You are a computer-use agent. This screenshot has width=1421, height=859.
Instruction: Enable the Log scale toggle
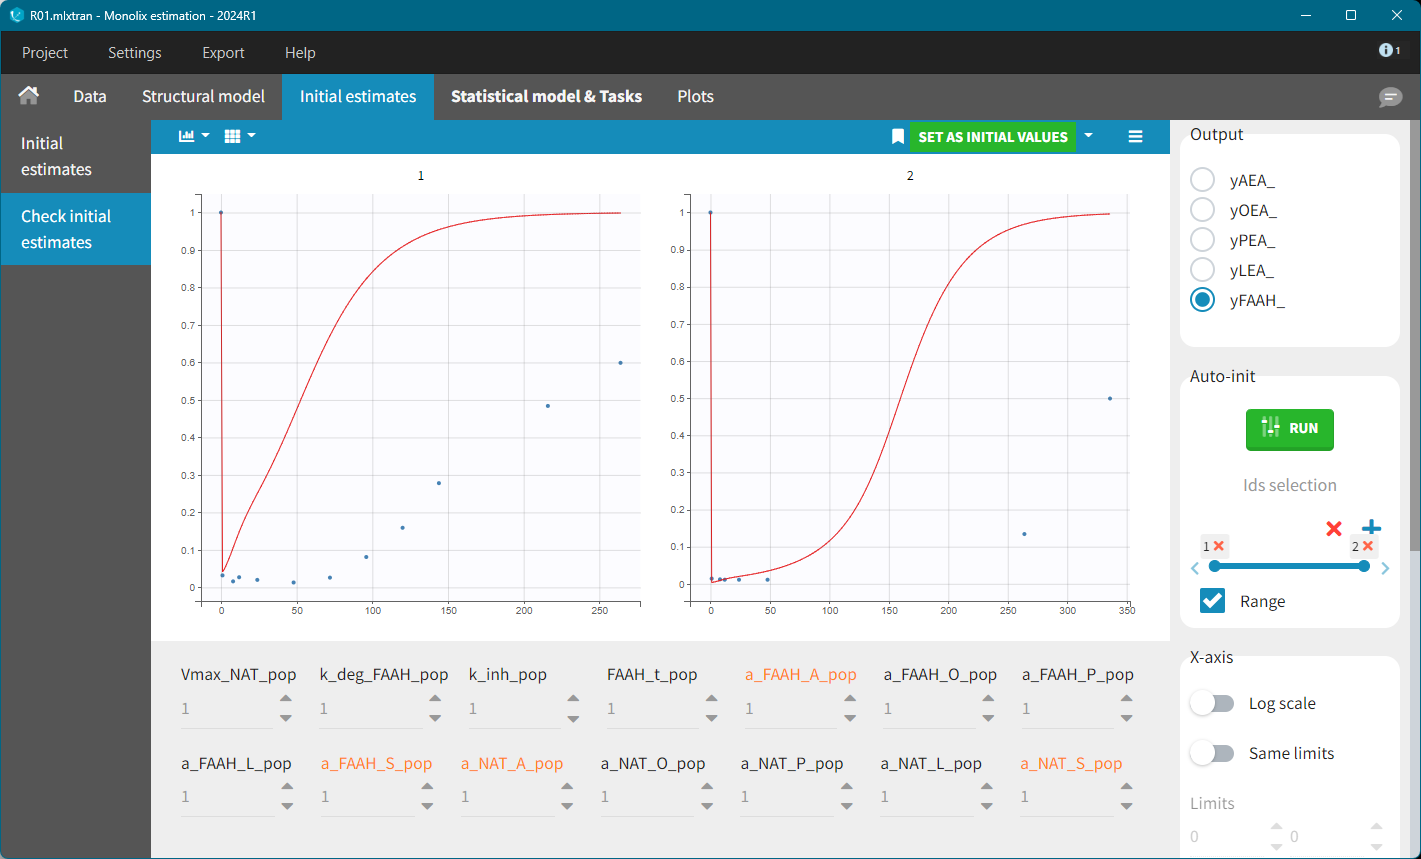click(1212, 703)
